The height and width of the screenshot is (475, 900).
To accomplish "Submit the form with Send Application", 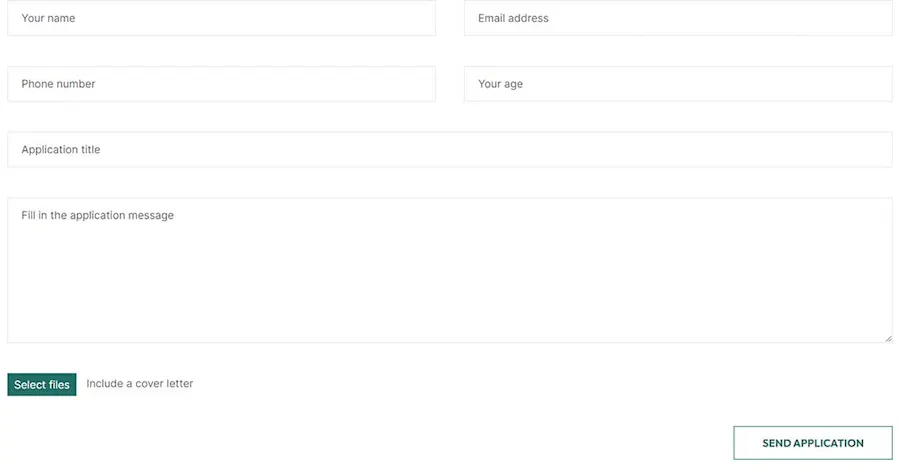I will coord(812,443).
